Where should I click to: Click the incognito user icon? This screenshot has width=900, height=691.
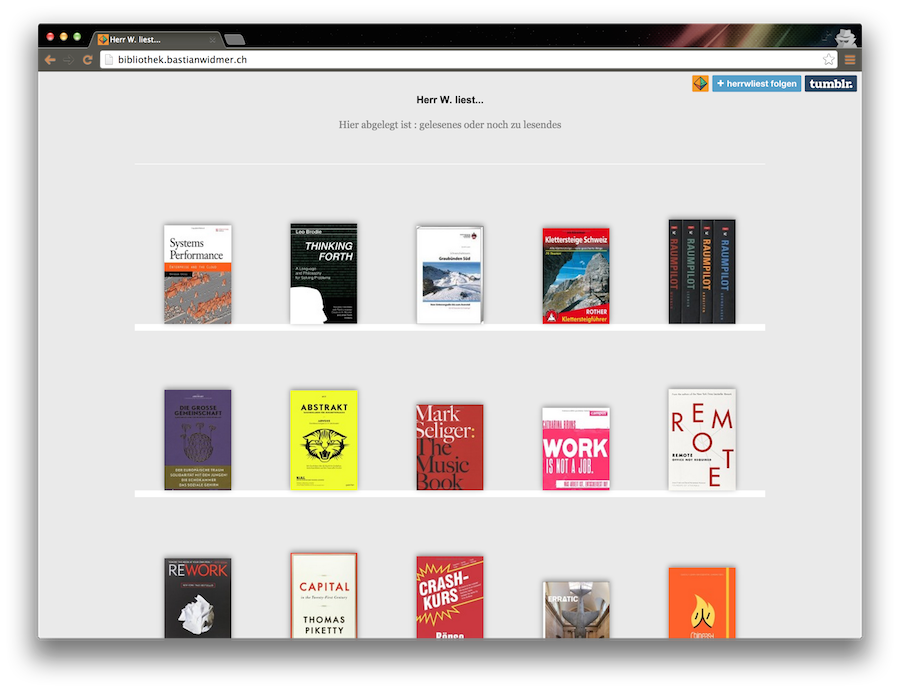pyautogui.click(x=845, y=38)
